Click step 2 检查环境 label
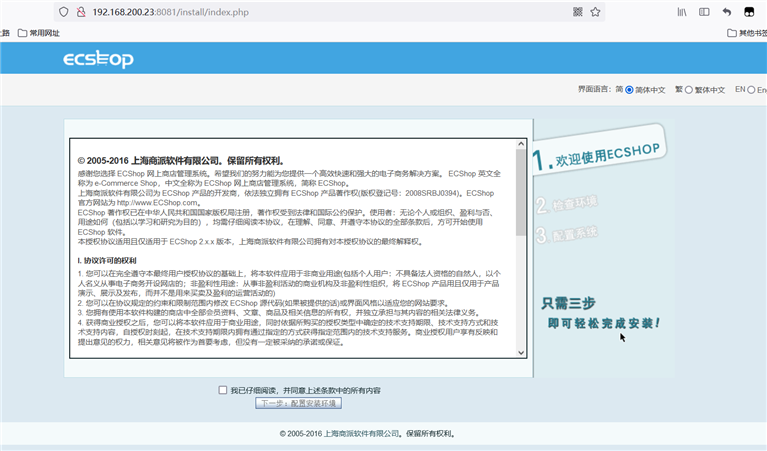 (566, 203)
